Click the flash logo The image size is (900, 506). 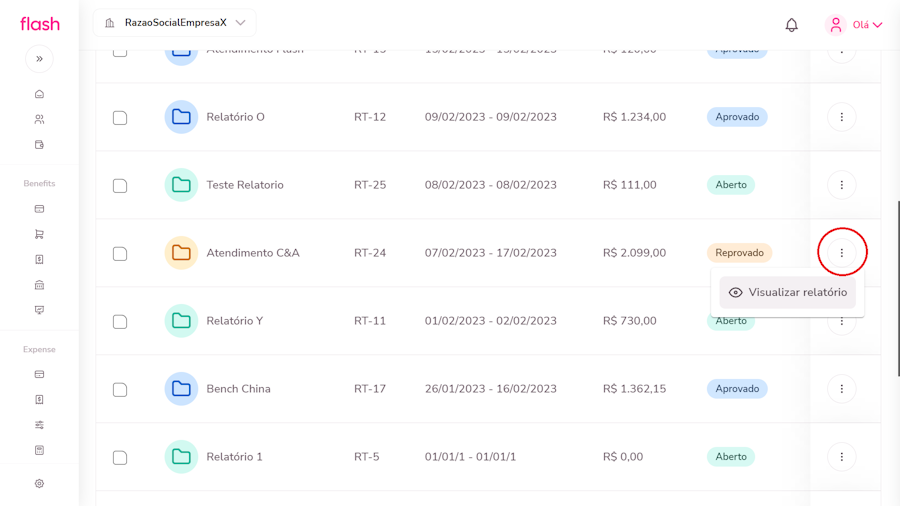pyautogui.click(x=40, y=24)
